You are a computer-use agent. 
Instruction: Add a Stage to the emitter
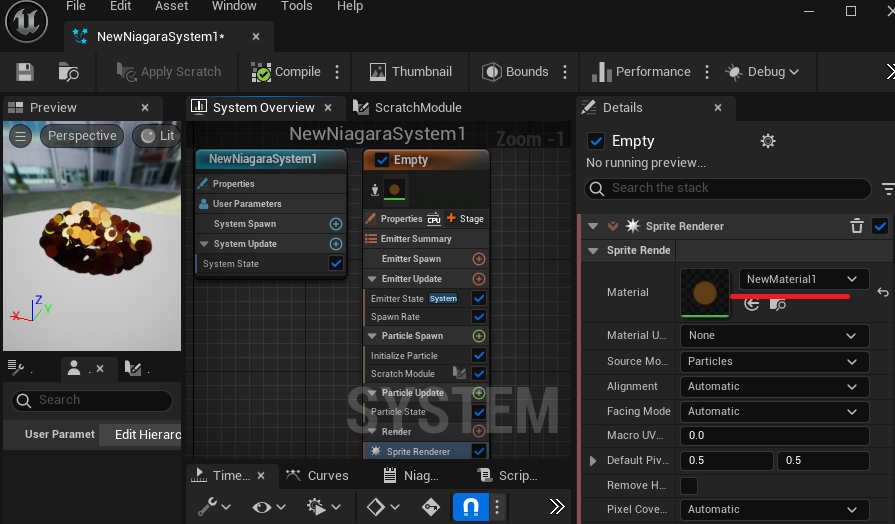point(465,219)
